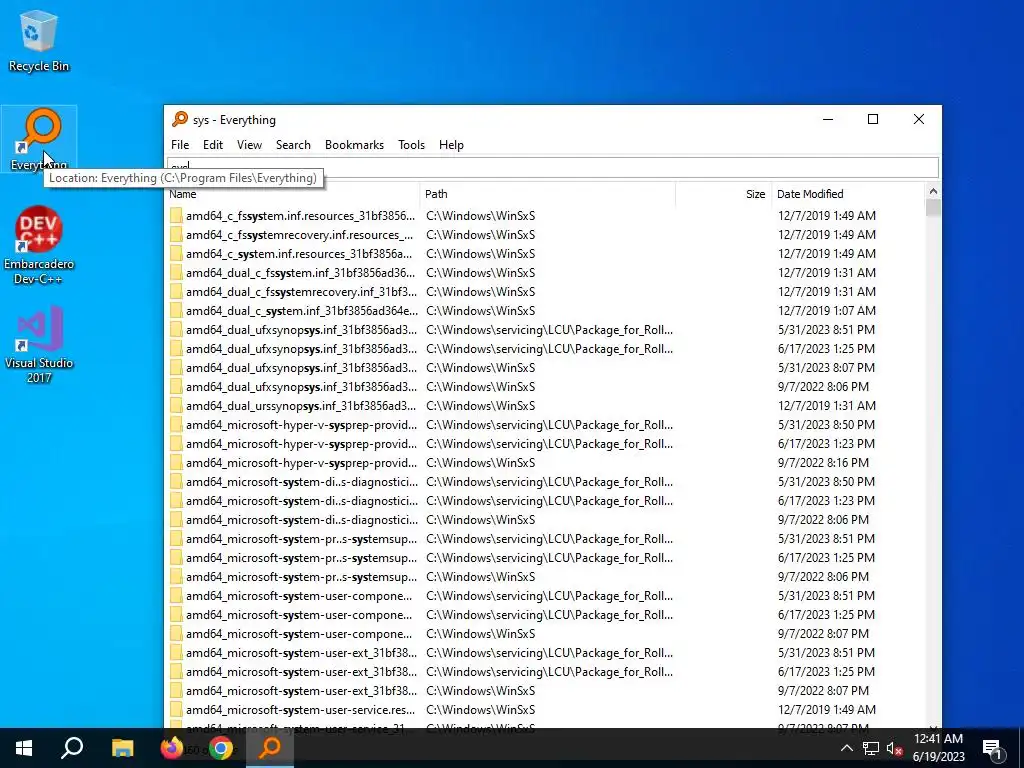Open the Windows Start menu
1024x768 pixels.
click(24, 748)
